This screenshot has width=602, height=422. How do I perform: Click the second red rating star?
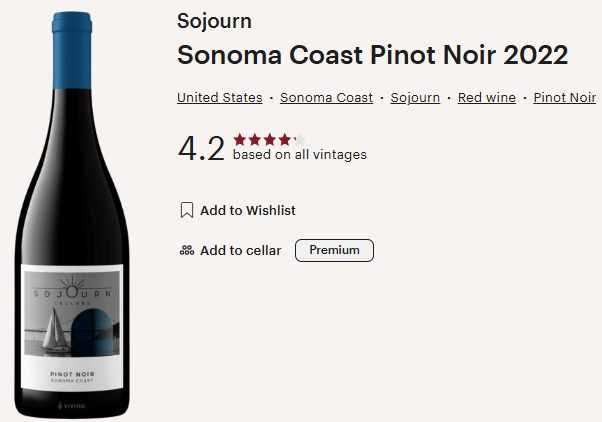pos(255,139)
